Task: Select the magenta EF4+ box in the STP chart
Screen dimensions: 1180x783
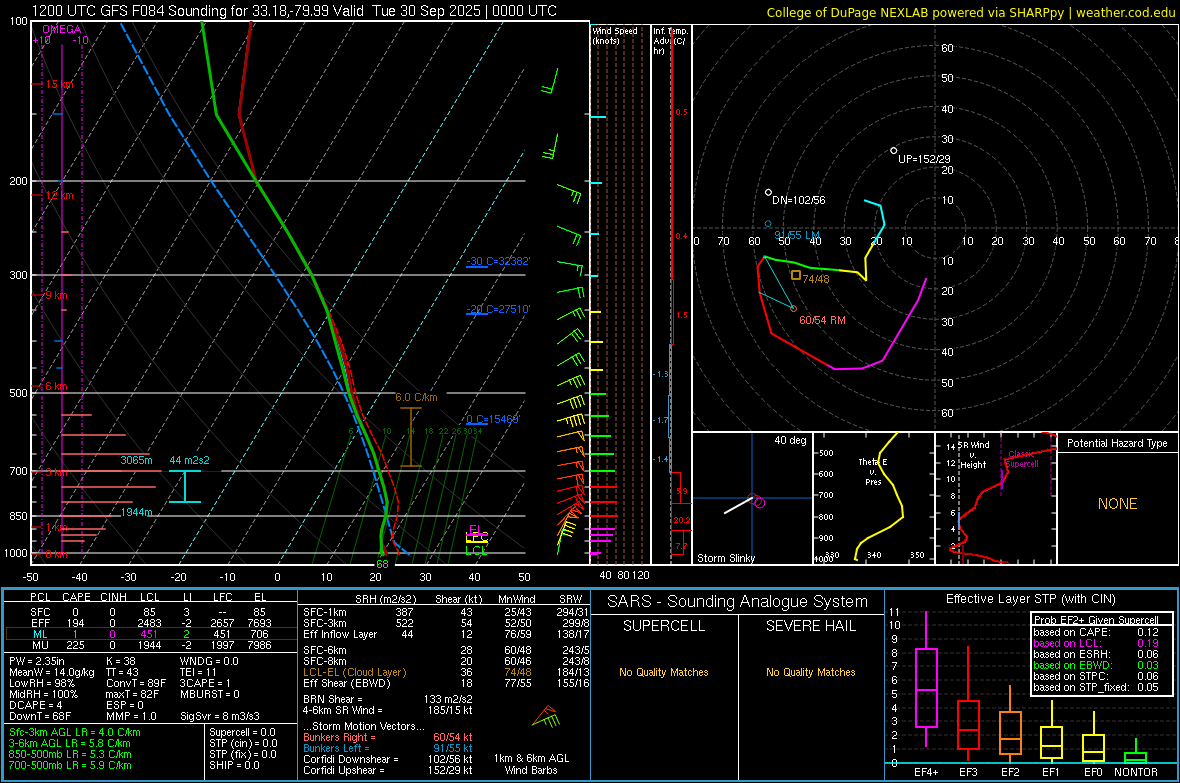Action: [x=926, y=687]
